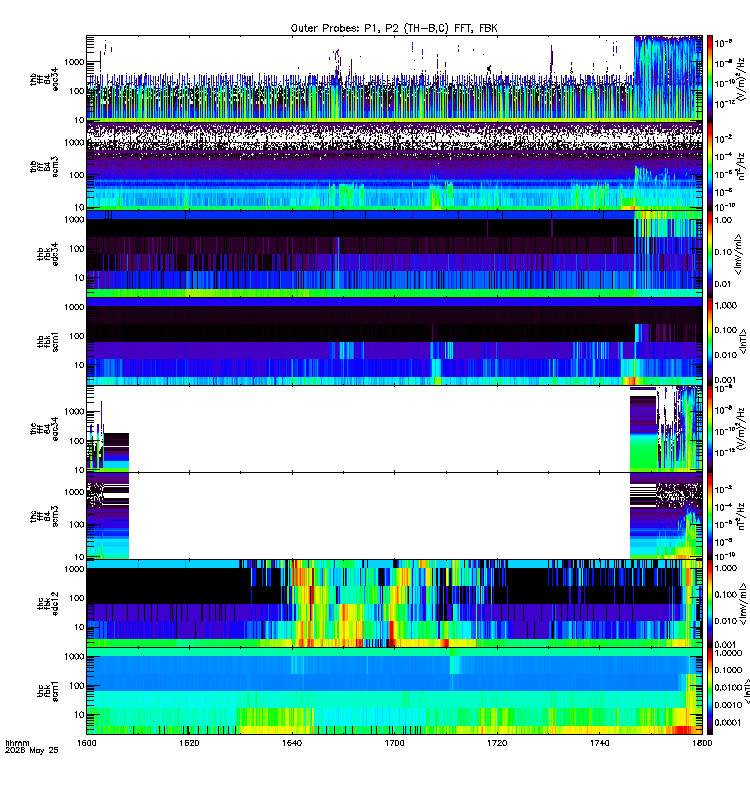Click the "100" y-axis tick of the thc eac34 panel
The image size is (750, 800).
point(77,441)
